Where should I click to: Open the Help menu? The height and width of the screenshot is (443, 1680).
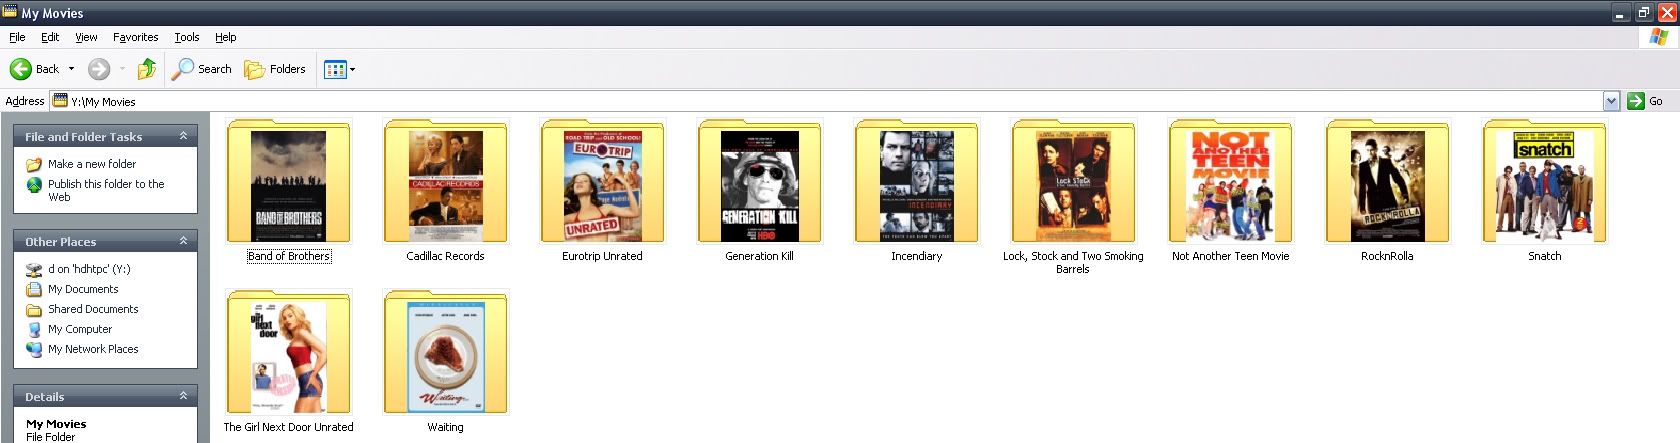pos(226,37)
